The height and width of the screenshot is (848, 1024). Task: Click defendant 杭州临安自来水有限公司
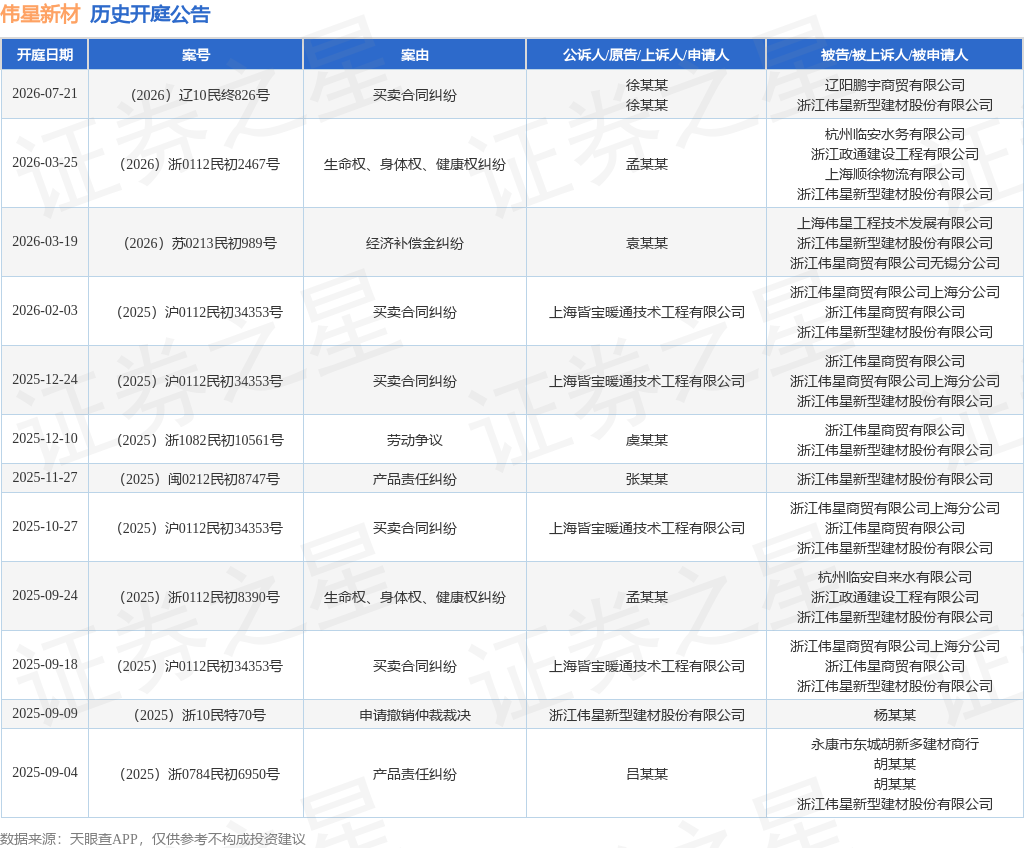pos(895,577)
